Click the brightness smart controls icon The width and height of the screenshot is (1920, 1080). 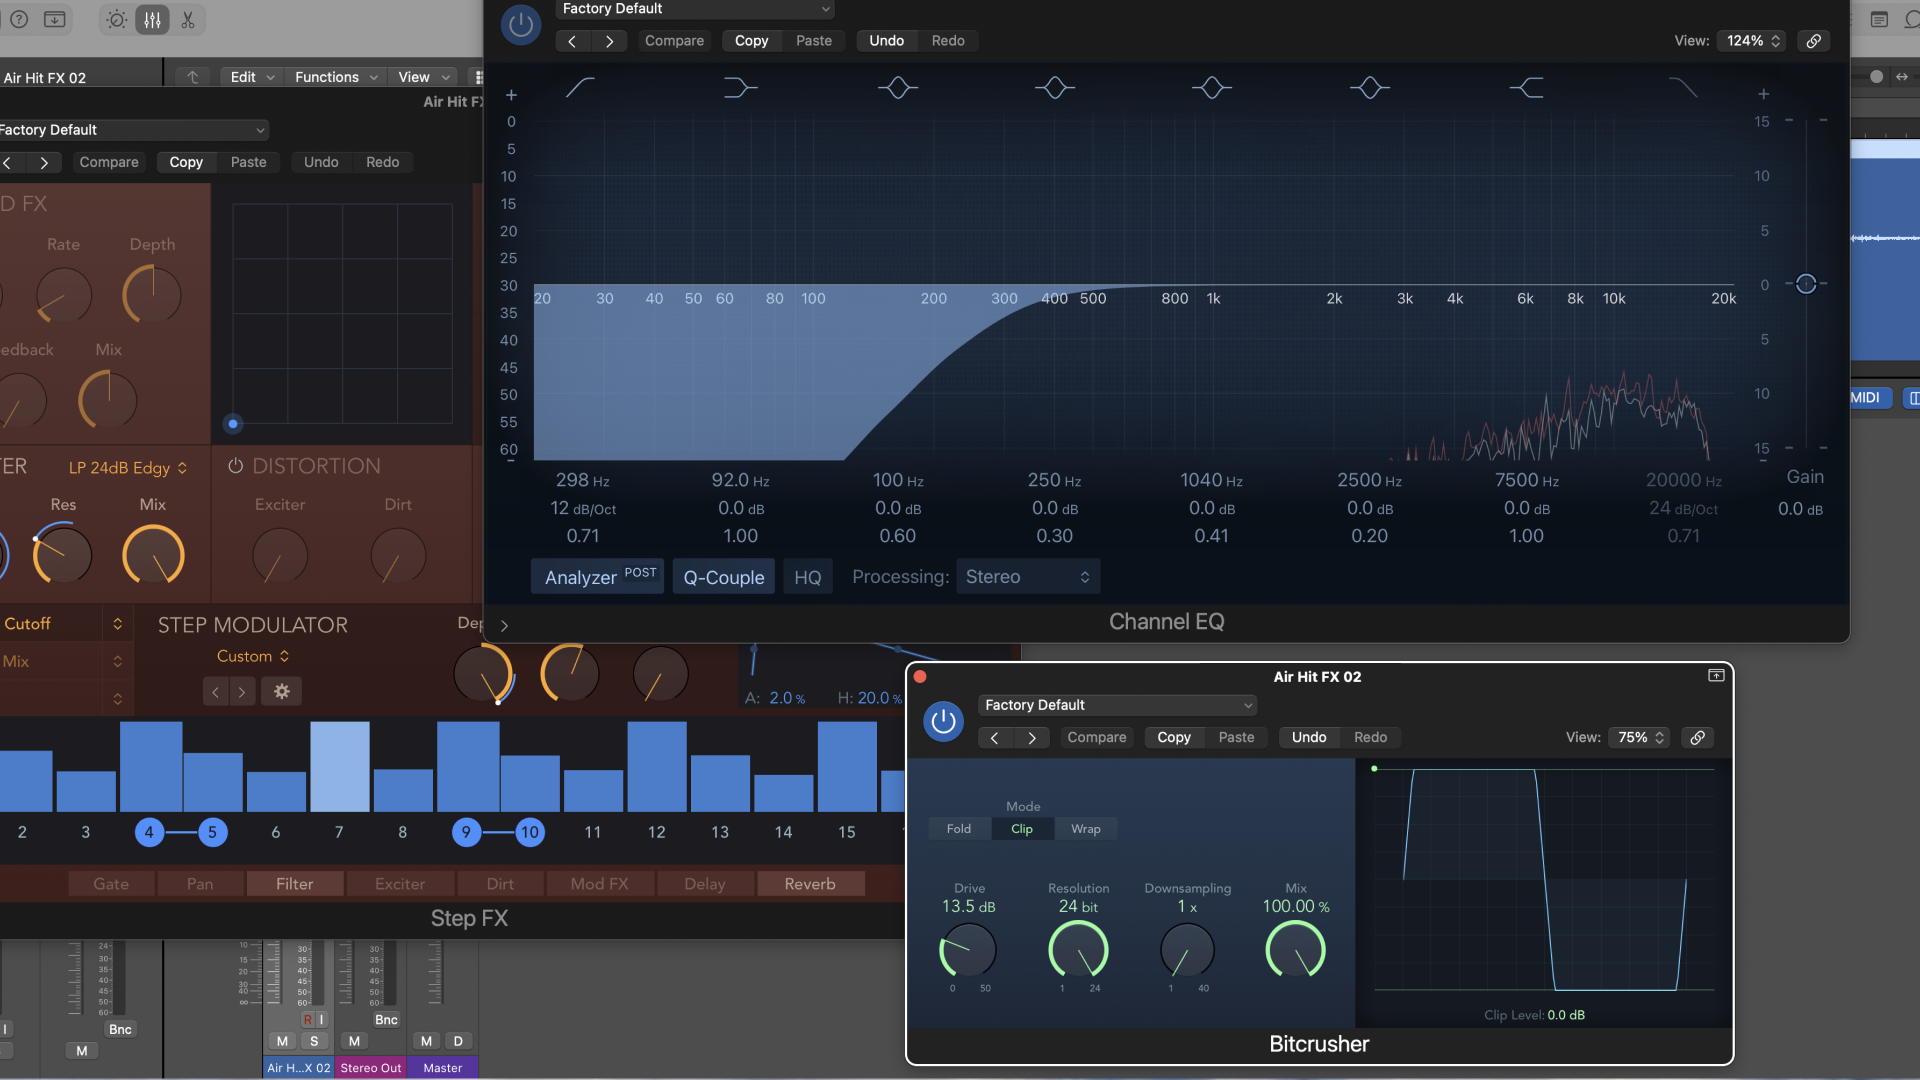point(116,20)
